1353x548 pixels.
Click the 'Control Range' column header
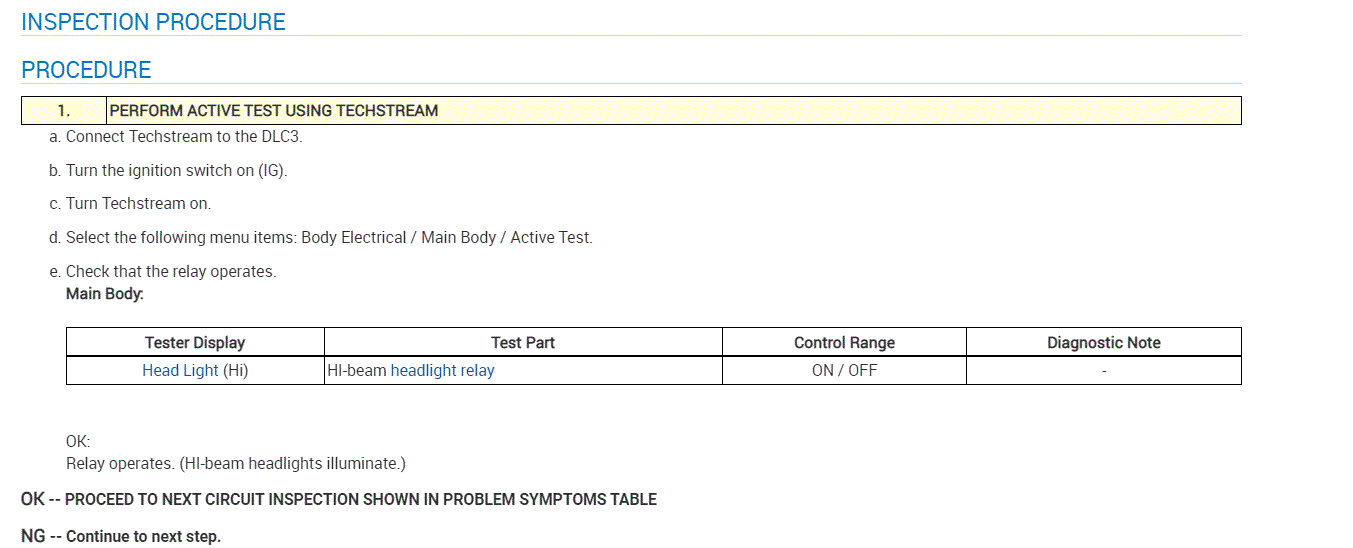[844, 343]
